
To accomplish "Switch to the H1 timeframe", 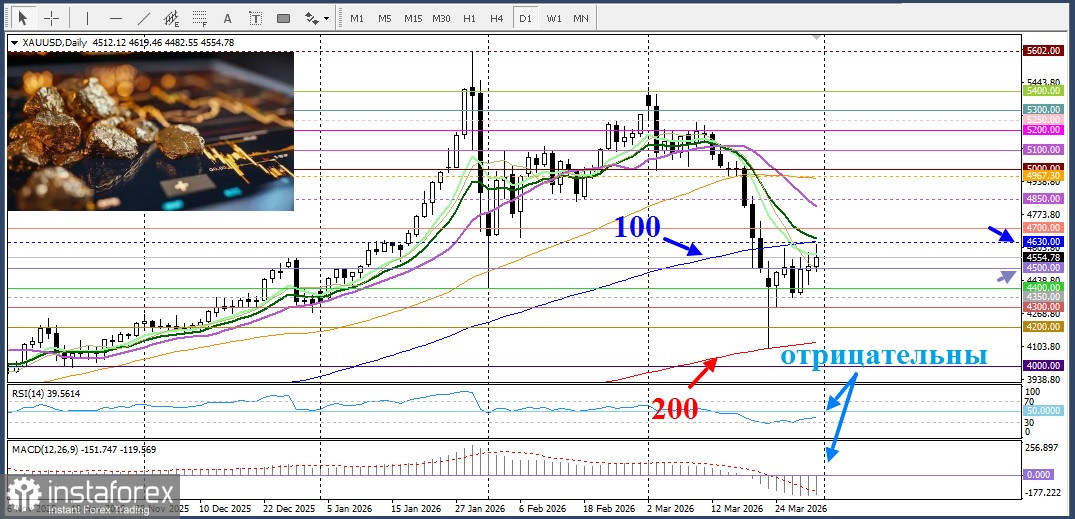I will [x=469, y=19].
